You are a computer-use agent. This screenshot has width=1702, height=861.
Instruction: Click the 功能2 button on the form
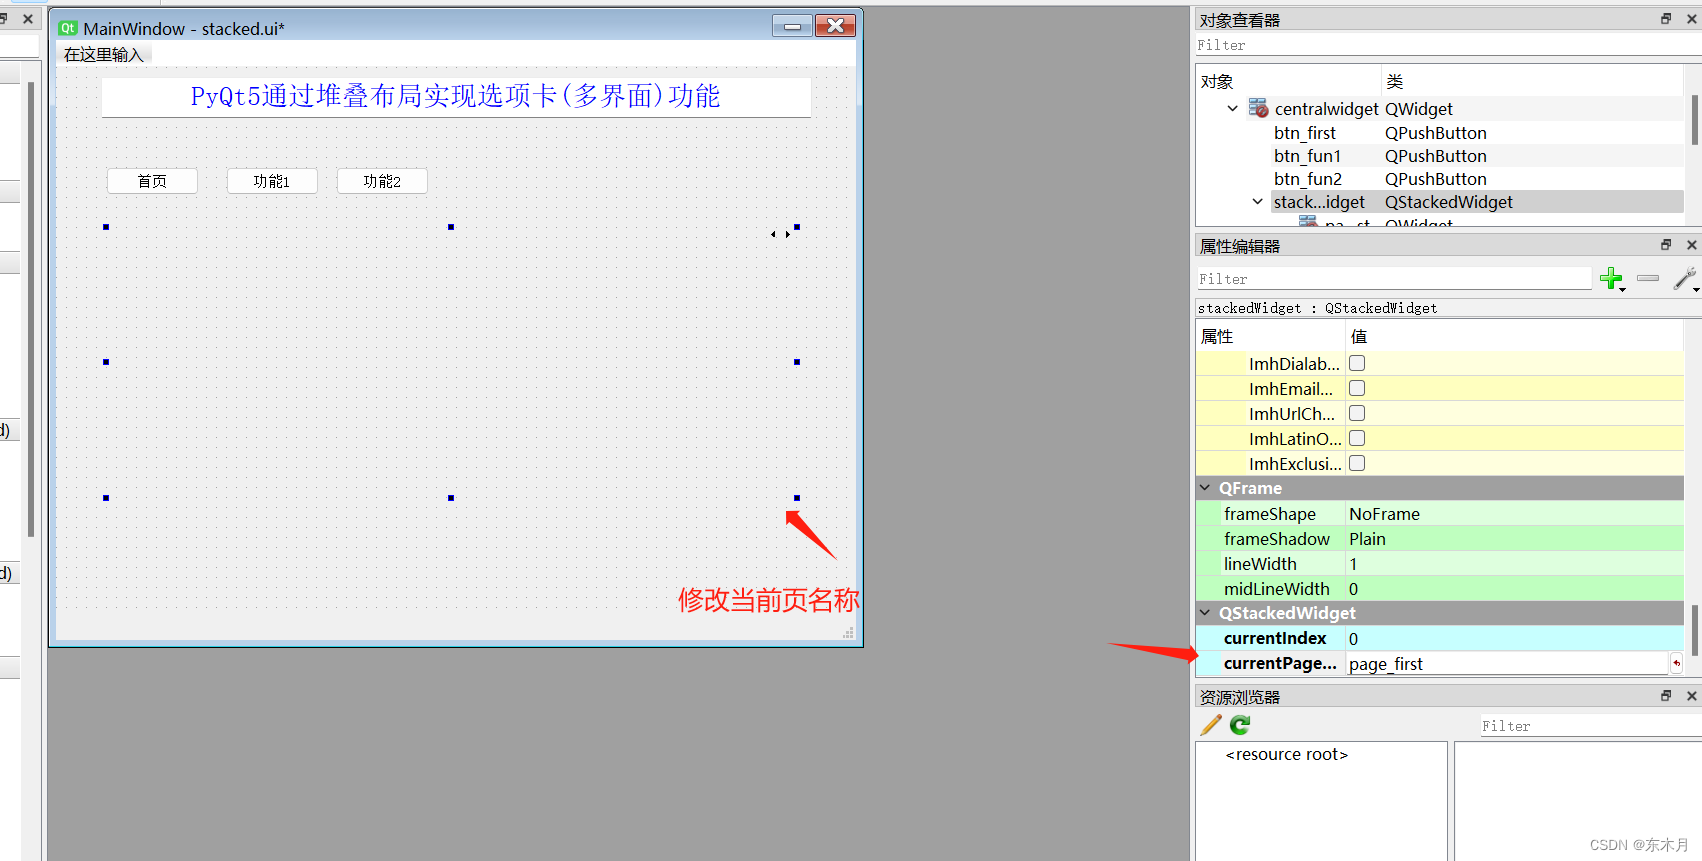coord(382,181)
